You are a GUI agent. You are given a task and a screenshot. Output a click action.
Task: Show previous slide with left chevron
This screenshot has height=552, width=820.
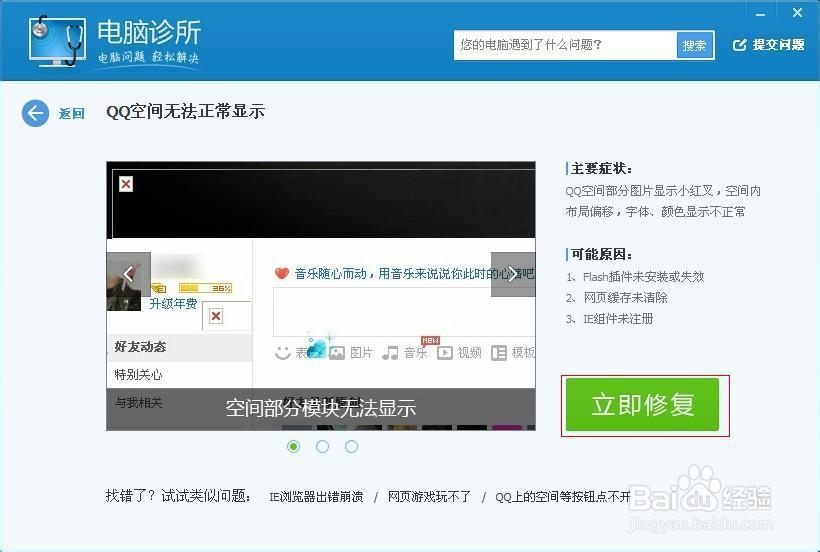coord(129,274)
